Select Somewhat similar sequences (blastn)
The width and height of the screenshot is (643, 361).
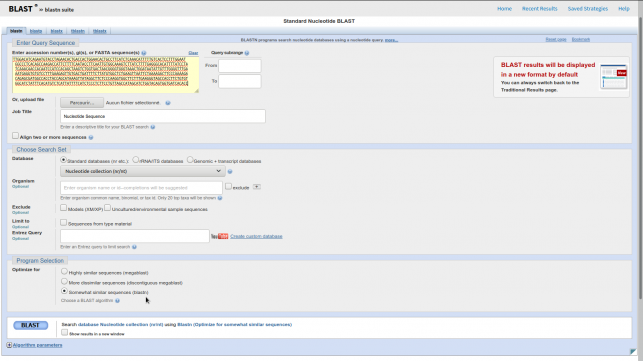pyautogui.click(x=64, y=291)
